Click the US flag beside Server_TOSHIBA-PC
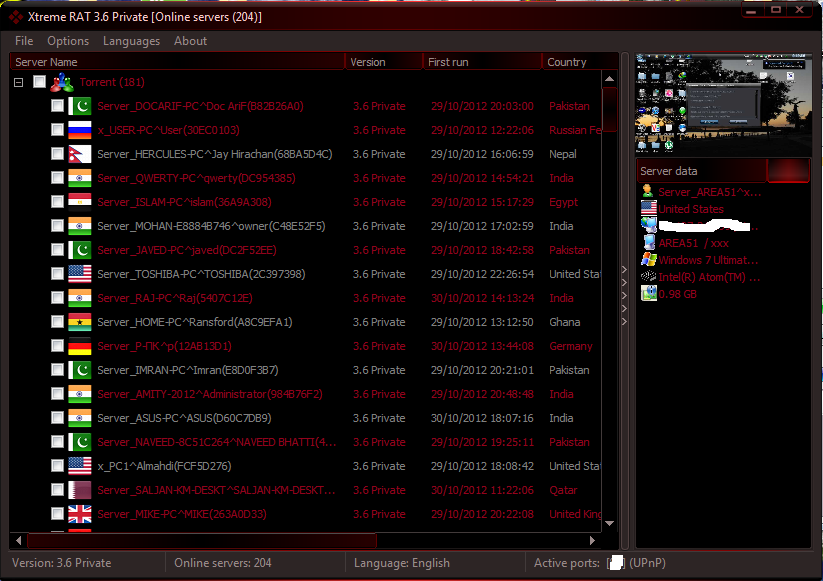 coord(80,274)
